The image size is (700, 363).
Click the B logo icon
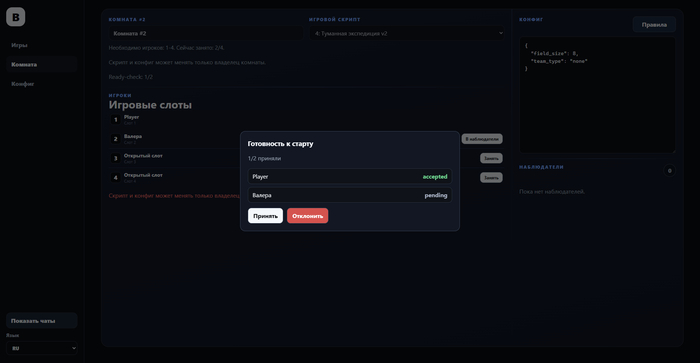pos(16,17)
